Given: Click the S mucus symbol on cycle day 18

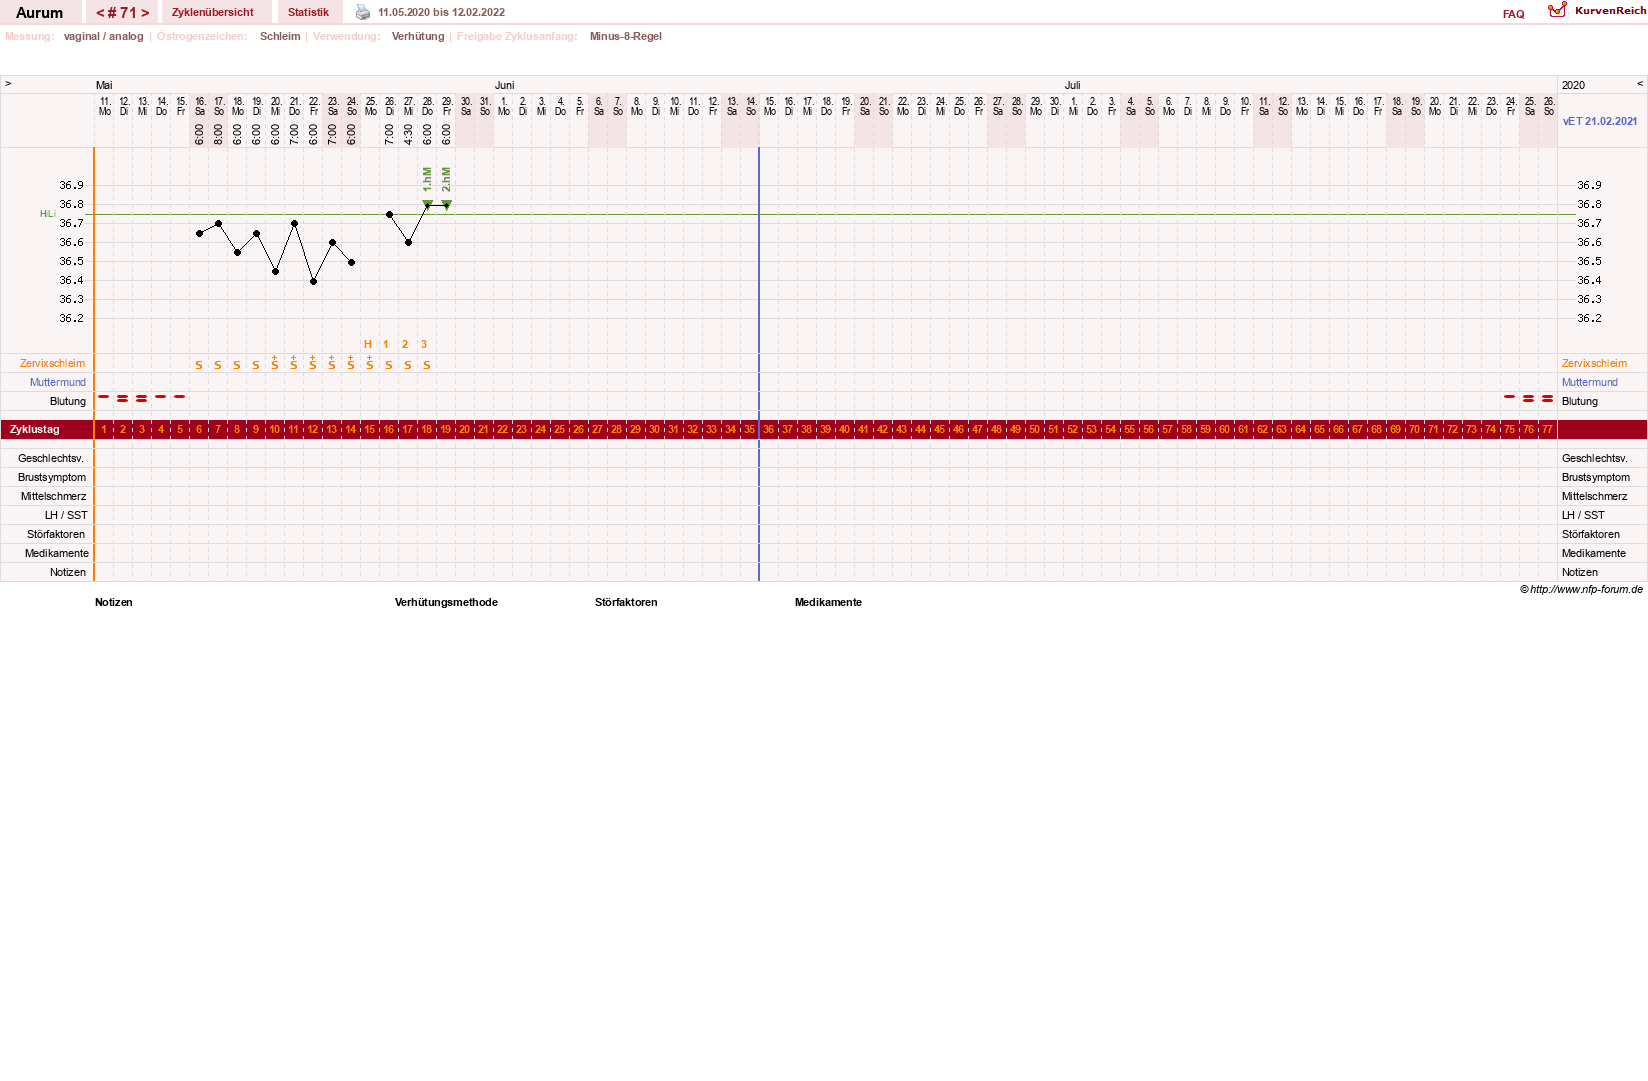Looking at the screenshot, I should tap(427, 365).
